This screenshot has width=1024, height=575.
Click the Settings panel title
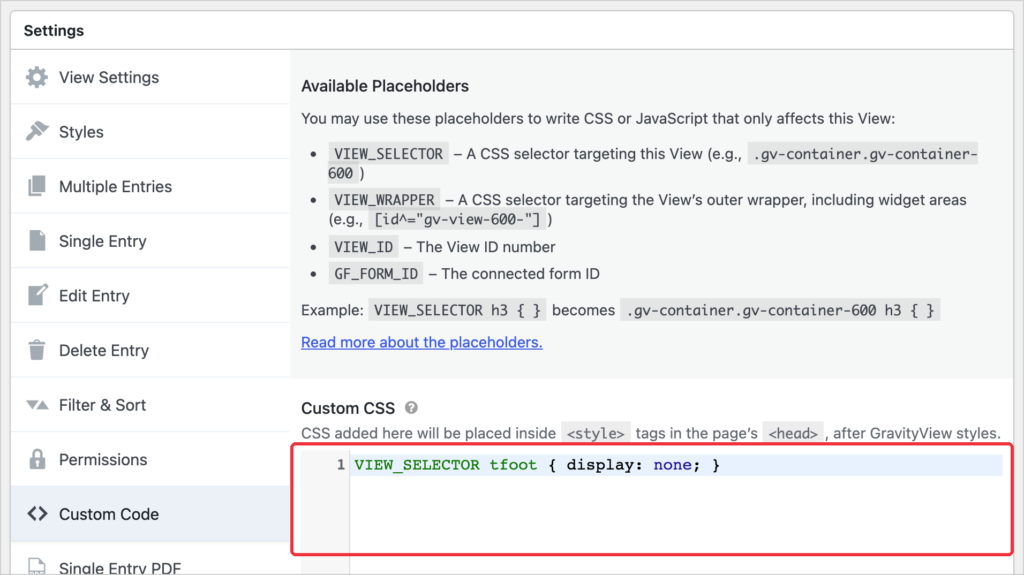point(54,31)
